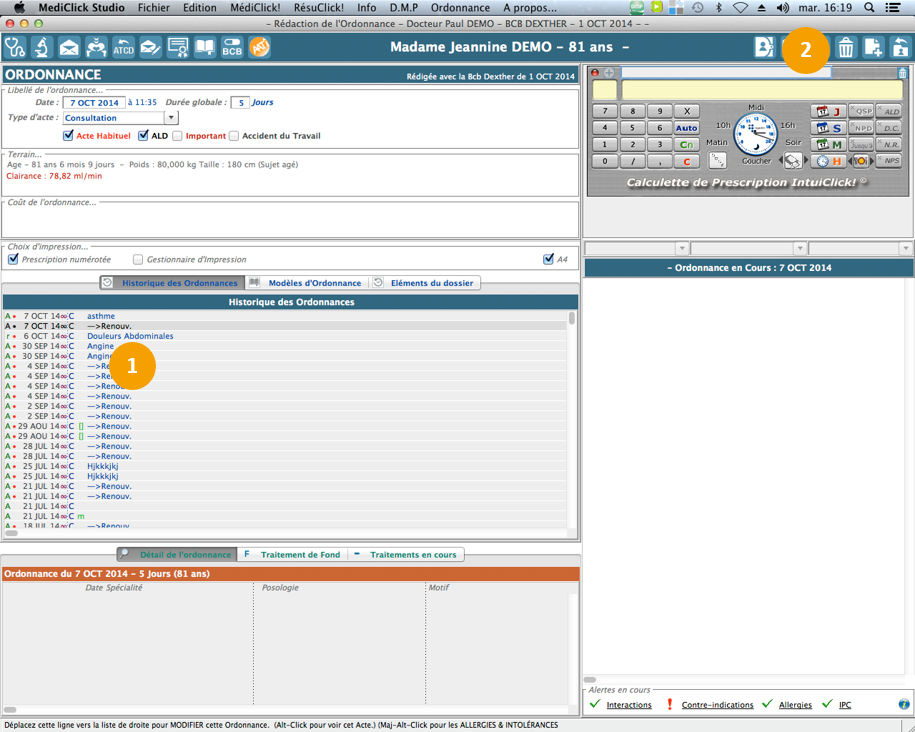Click the orange AAT icon

pos(260,47)
